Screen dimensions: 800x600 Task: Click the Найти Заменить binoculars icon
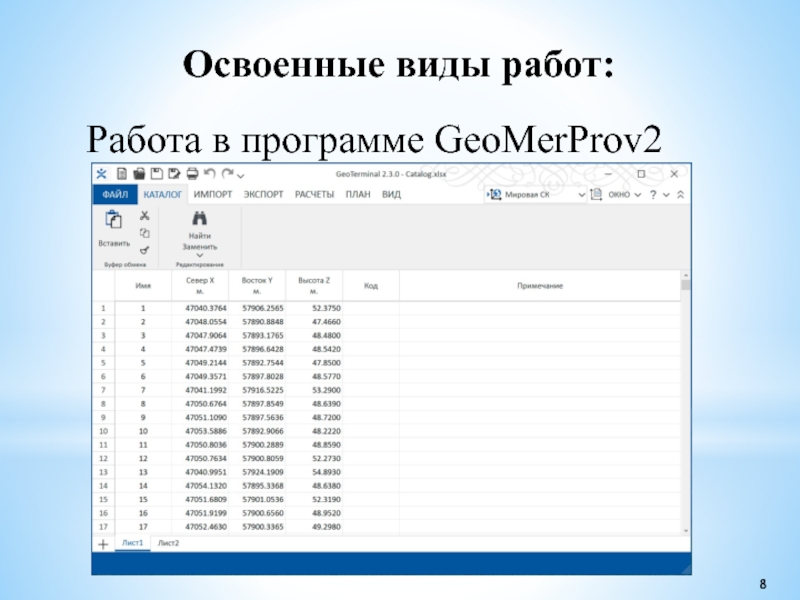click(199, 218)
